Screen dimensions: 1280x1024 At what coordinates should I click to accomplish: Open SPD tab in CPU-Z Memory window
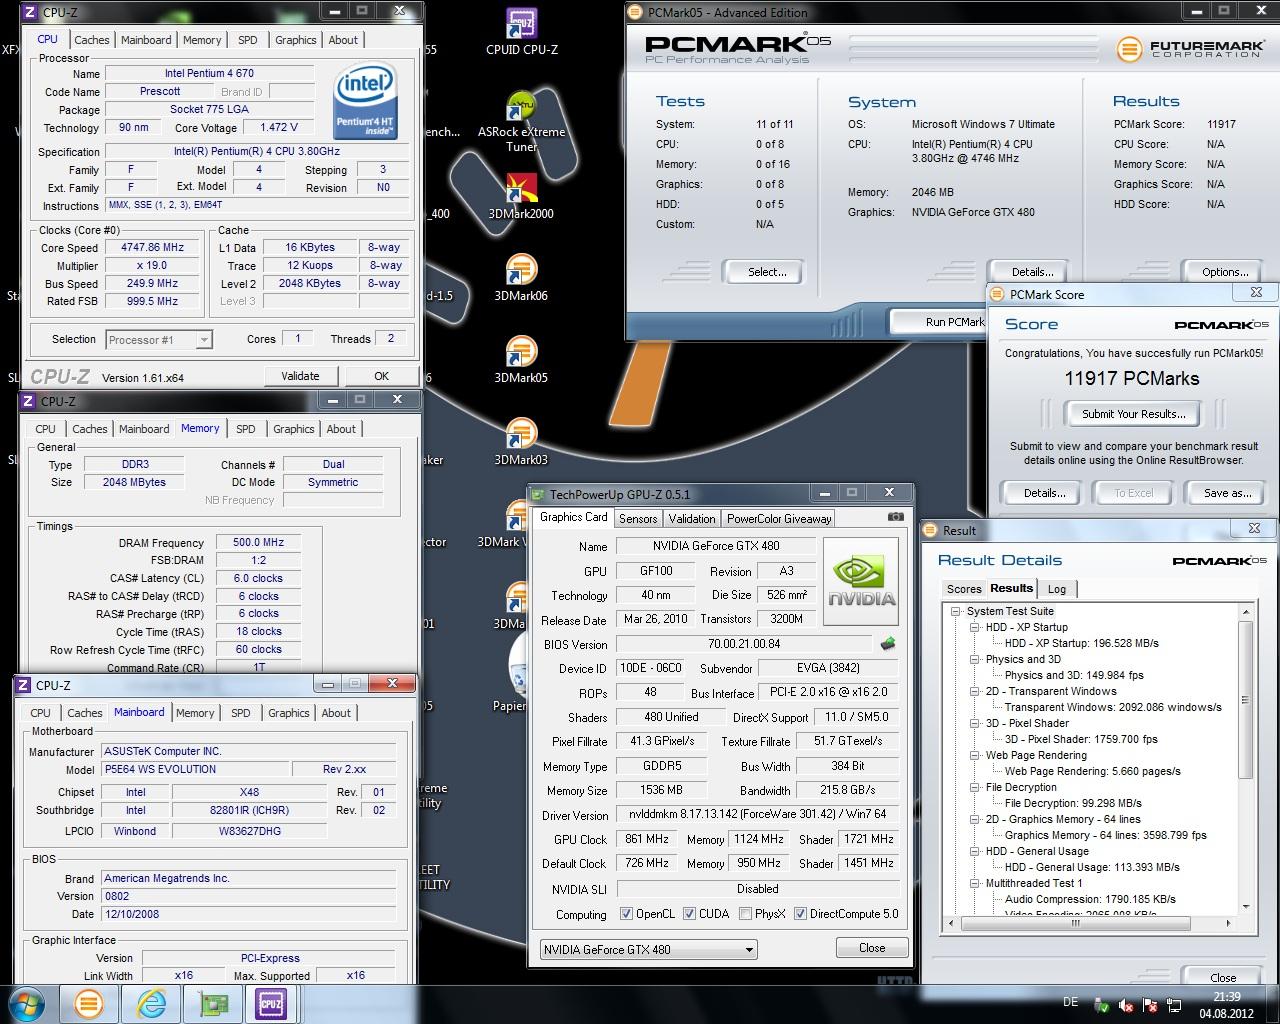[246, 429]
